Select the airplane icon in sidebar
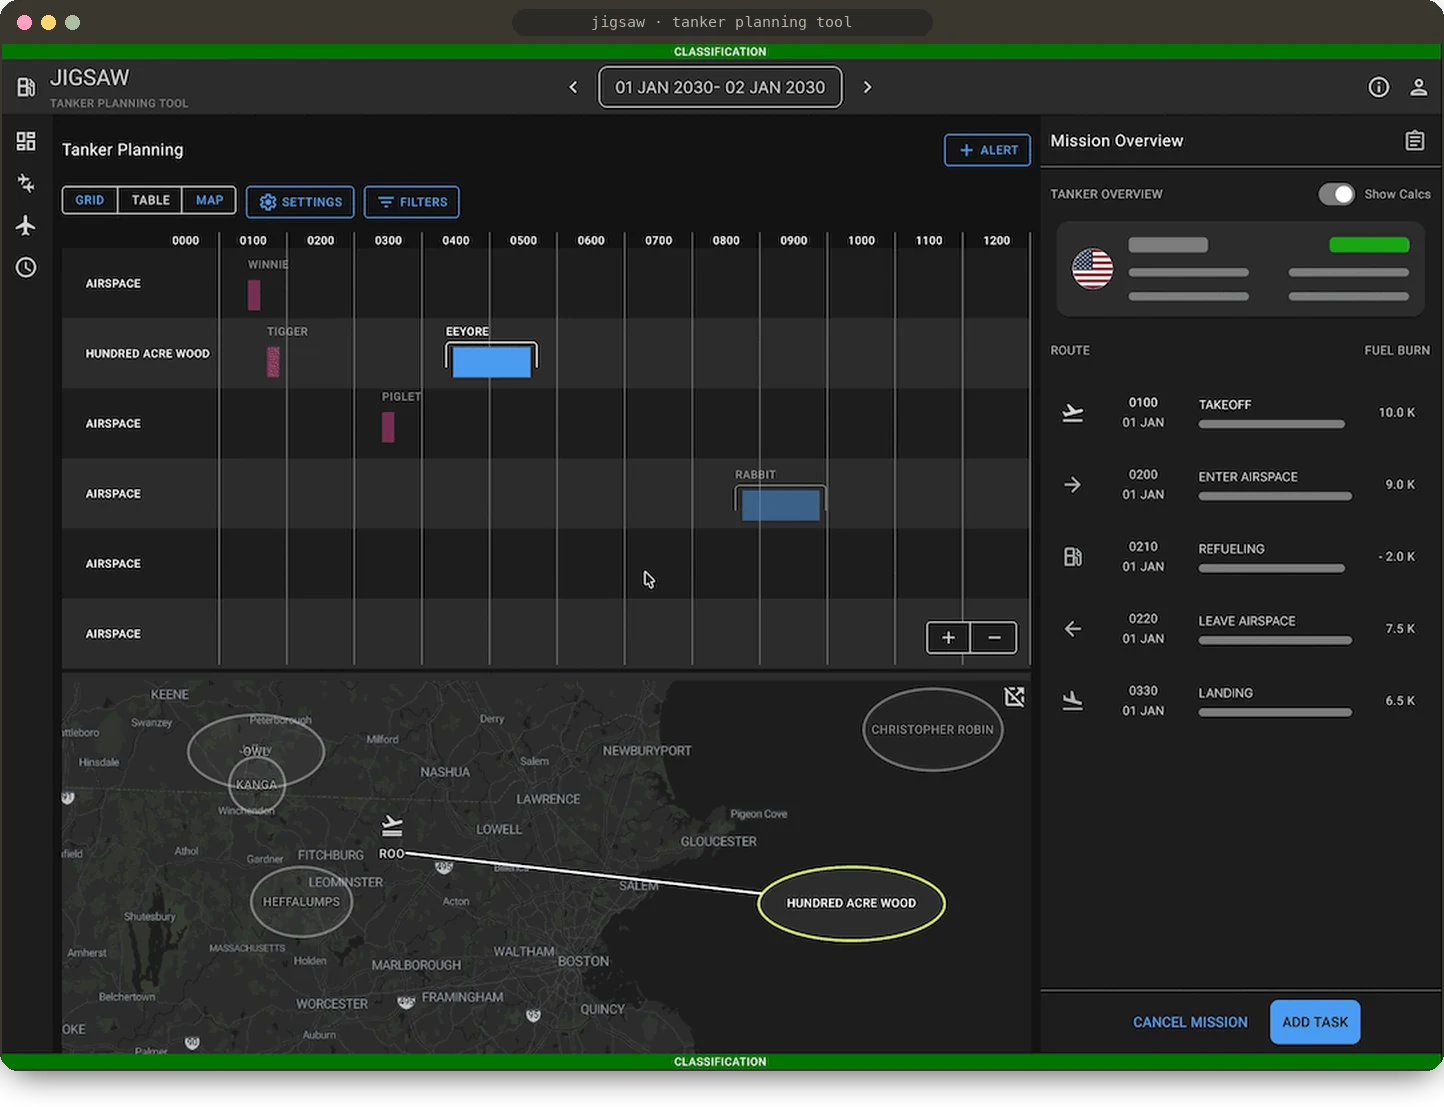 [26, 225]
